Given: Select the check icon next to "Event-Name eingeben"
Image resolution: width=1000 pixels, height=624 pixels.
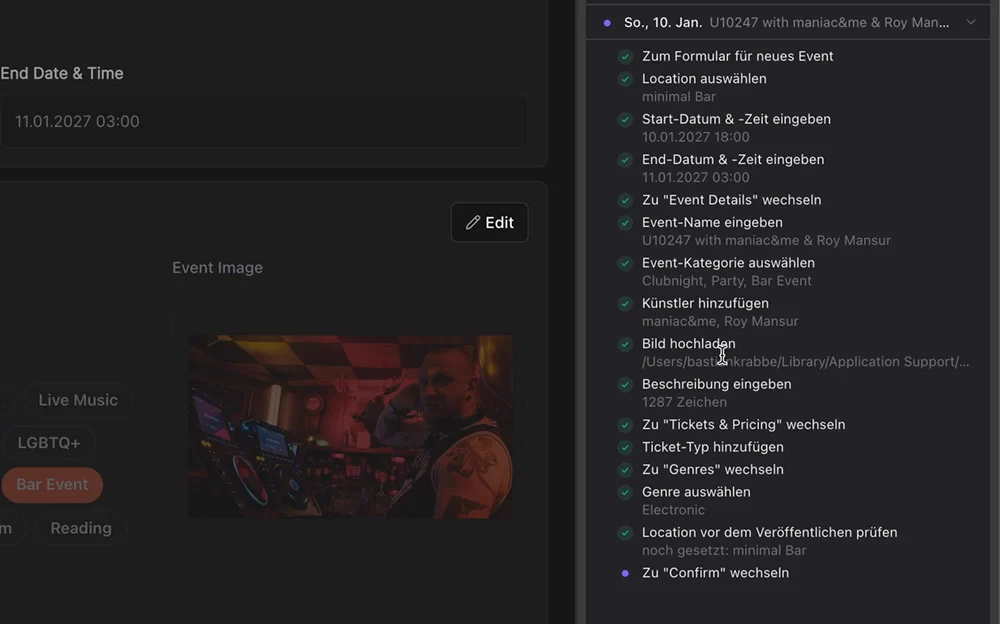Looking at the screenshot, I should coord(625,223).
